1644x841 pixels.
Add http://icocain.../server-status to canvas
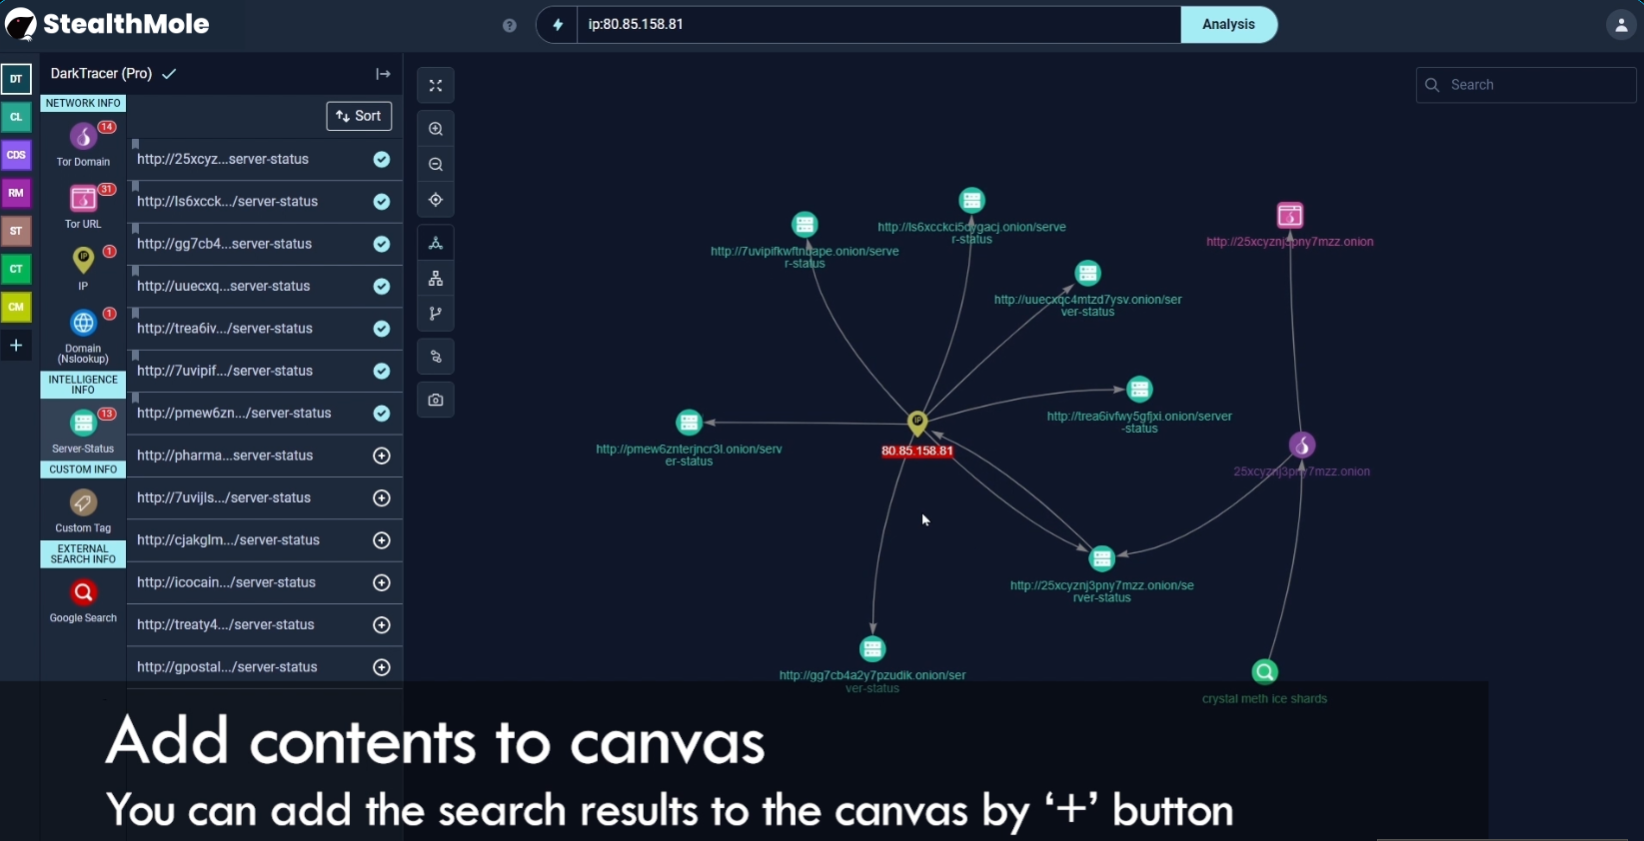pyautogui.click(x=382, y=583)
